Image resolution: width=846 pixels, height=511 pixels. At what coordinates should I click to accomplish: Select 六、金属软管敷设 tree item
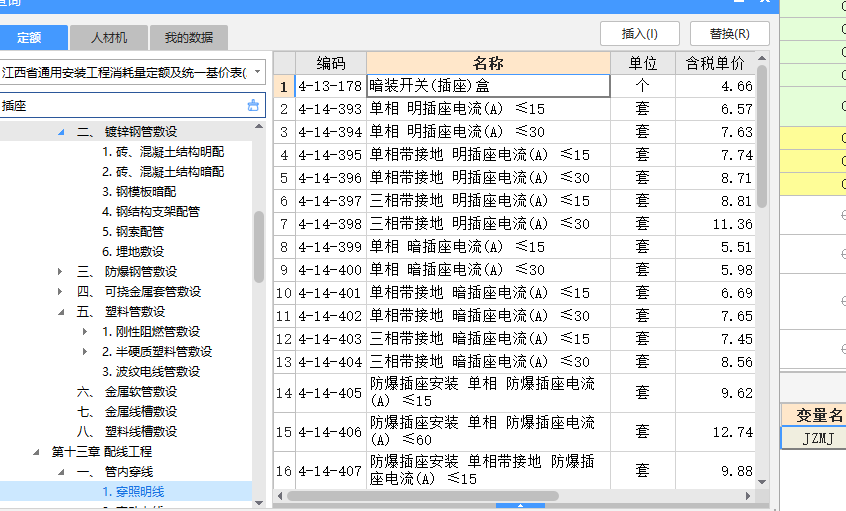[x=127, y=391]
